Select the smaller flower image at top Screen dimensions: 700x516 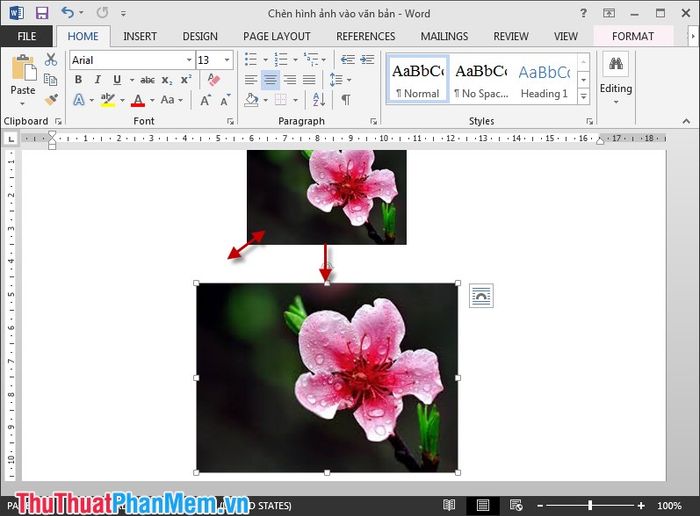326,195
